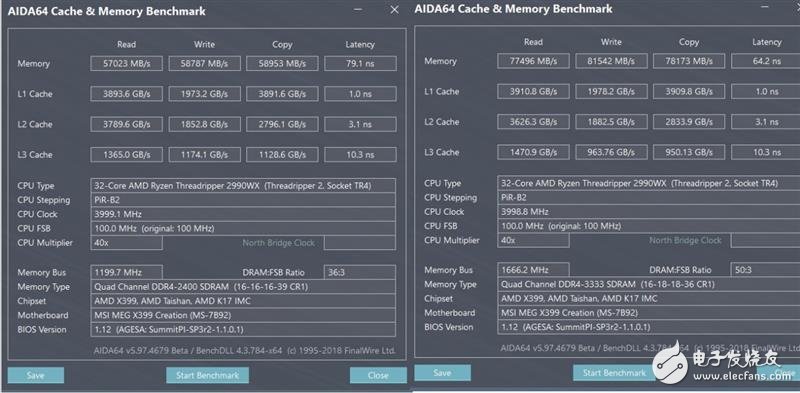Click L2 Cache Read 3789.6 GB/s value
This screenshot has height=393, width=800.
click(127, 124)
